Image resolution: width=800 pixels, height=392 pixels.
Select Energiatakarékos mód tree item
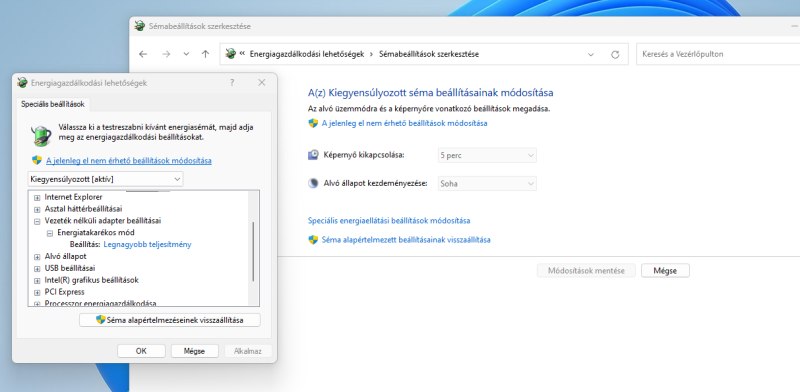(x=96, y=232)
